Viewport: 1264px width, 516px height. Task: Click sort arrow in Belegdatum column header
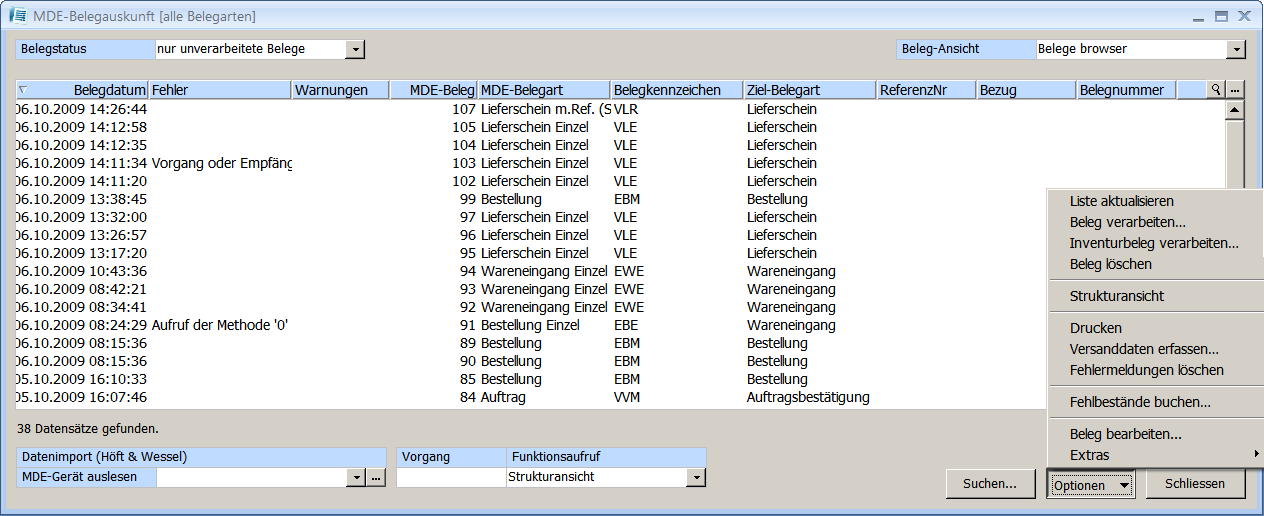point(23,90)
